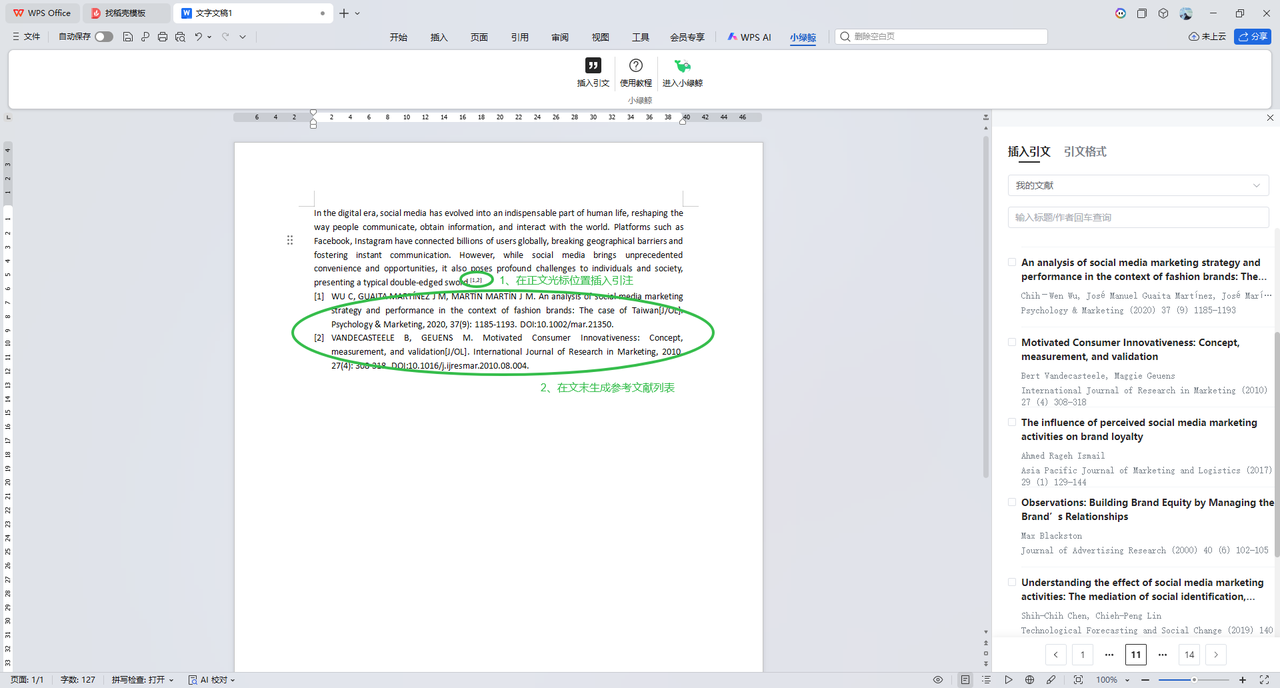Switch to the 引文格式 panel tab

tap(1085, 152)
